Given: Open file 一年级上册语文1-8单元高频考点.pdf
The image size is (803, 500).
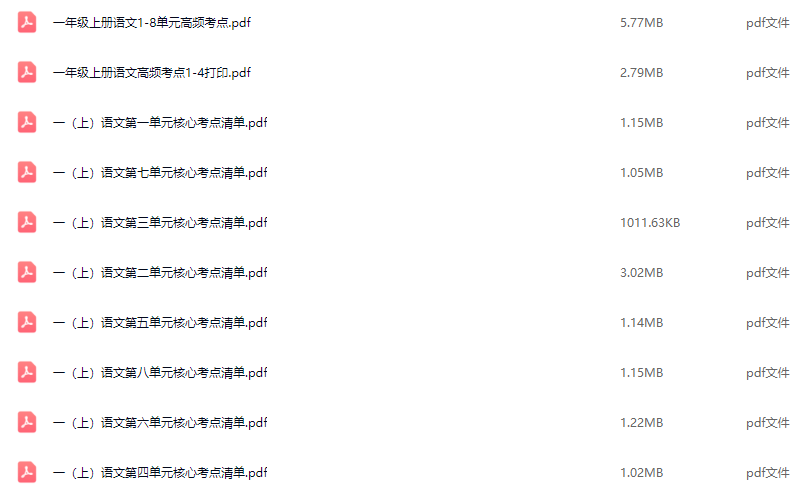Looking at the screenshot, I should click(152, 23).
